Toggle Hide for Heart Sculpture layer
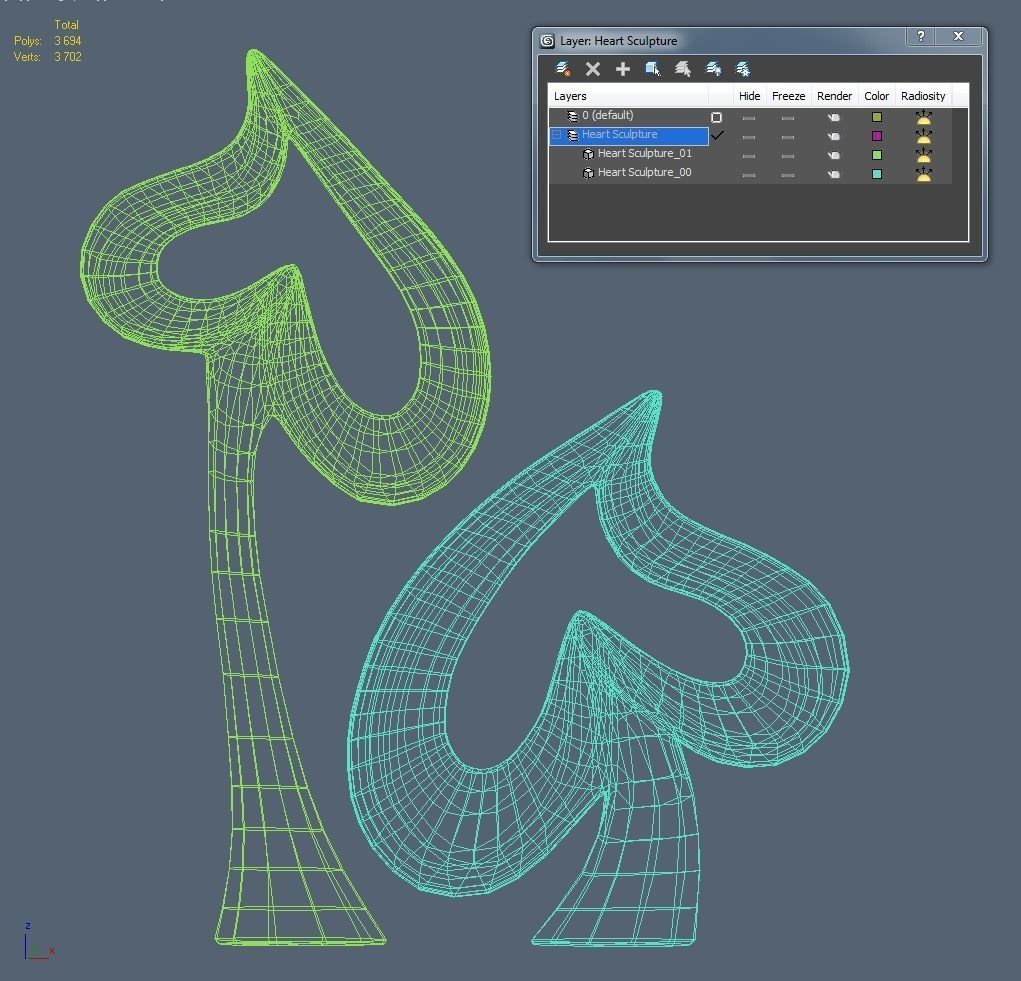Image resolution: width=1021 pixels, height=981 pixels. pyautogui.click(x=749, y=137)
